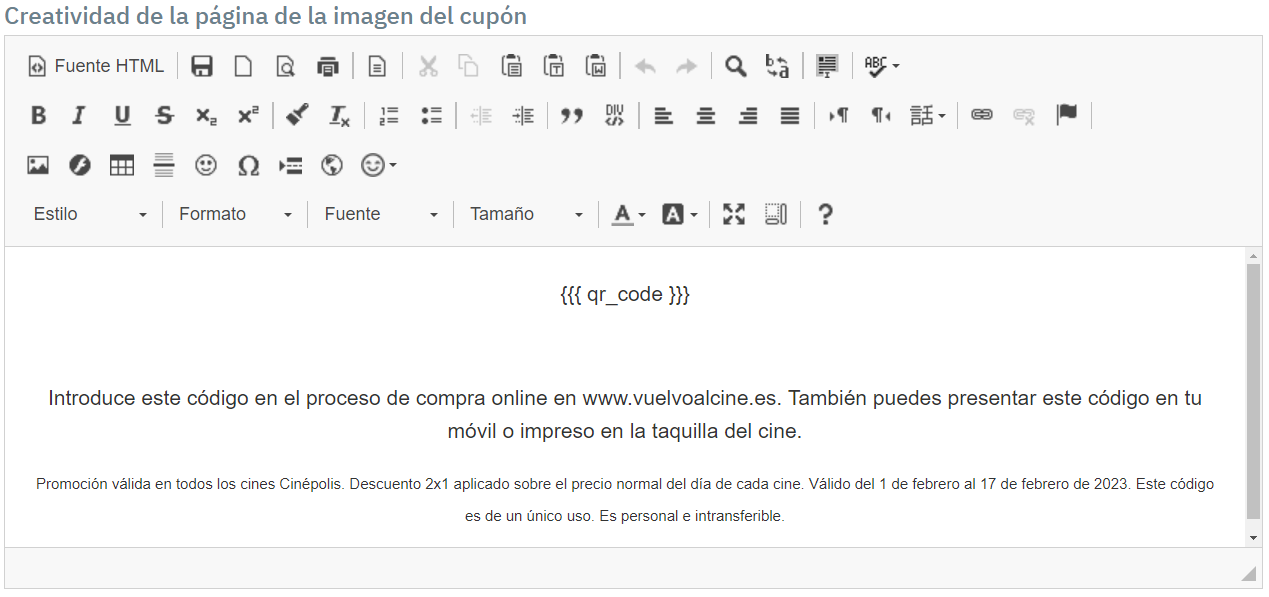This screenshot has width=1269, height=597.
Task: Paste from Word icon
Action: (x=595, y=66)
